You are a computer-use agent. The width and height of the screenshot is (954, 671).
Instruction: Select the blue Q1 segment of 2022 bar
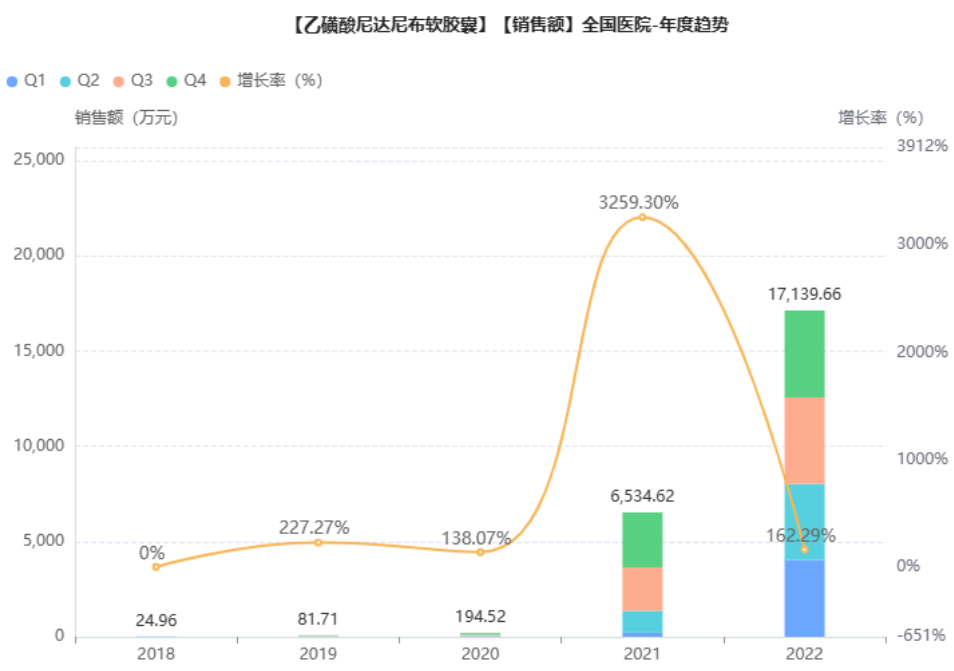coord(804,598)
